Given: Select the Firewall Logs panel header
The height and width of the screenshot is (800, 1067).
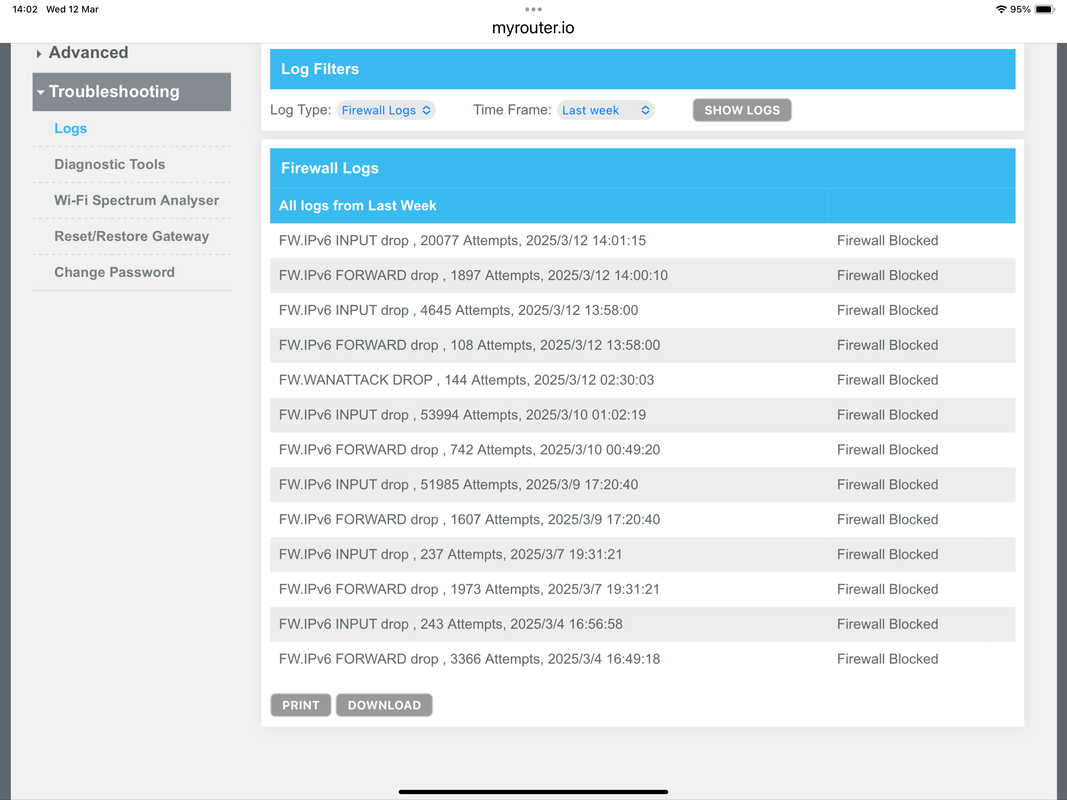Looking at the screenshot, I should click(x=642, y=168).
